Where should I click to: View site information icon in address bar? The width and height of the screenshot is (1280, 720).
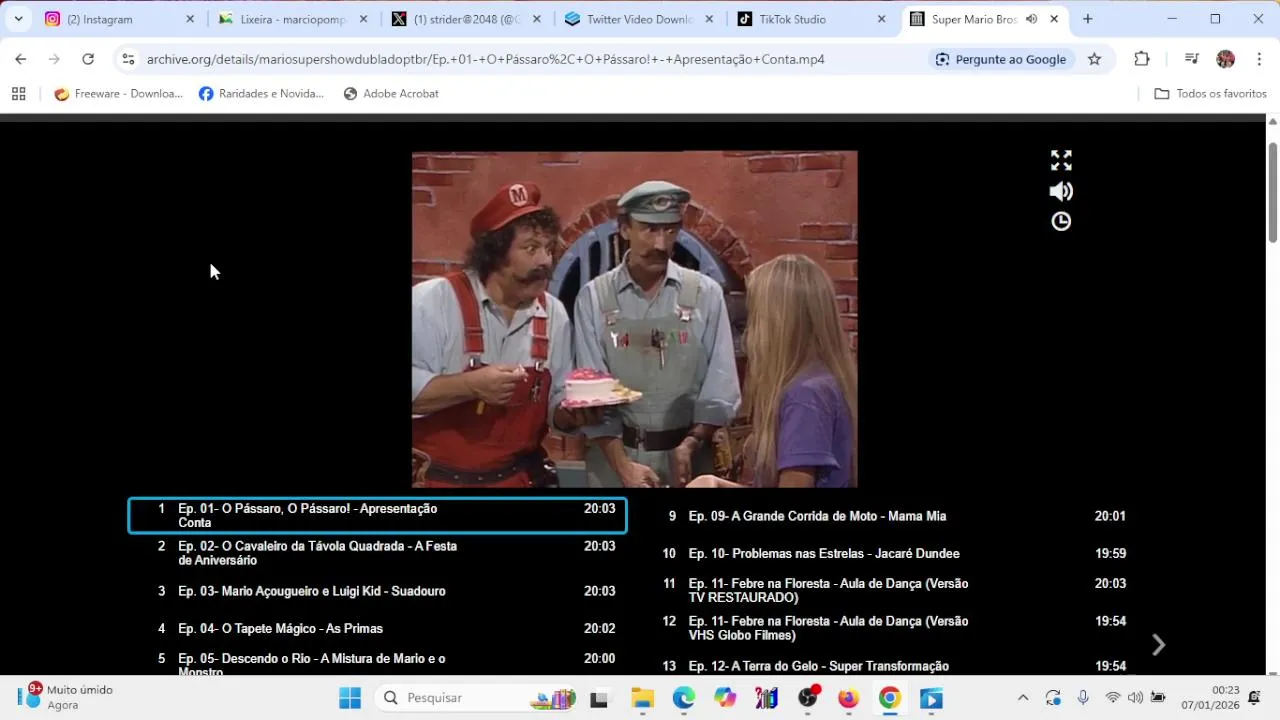[x=128, y=59]
